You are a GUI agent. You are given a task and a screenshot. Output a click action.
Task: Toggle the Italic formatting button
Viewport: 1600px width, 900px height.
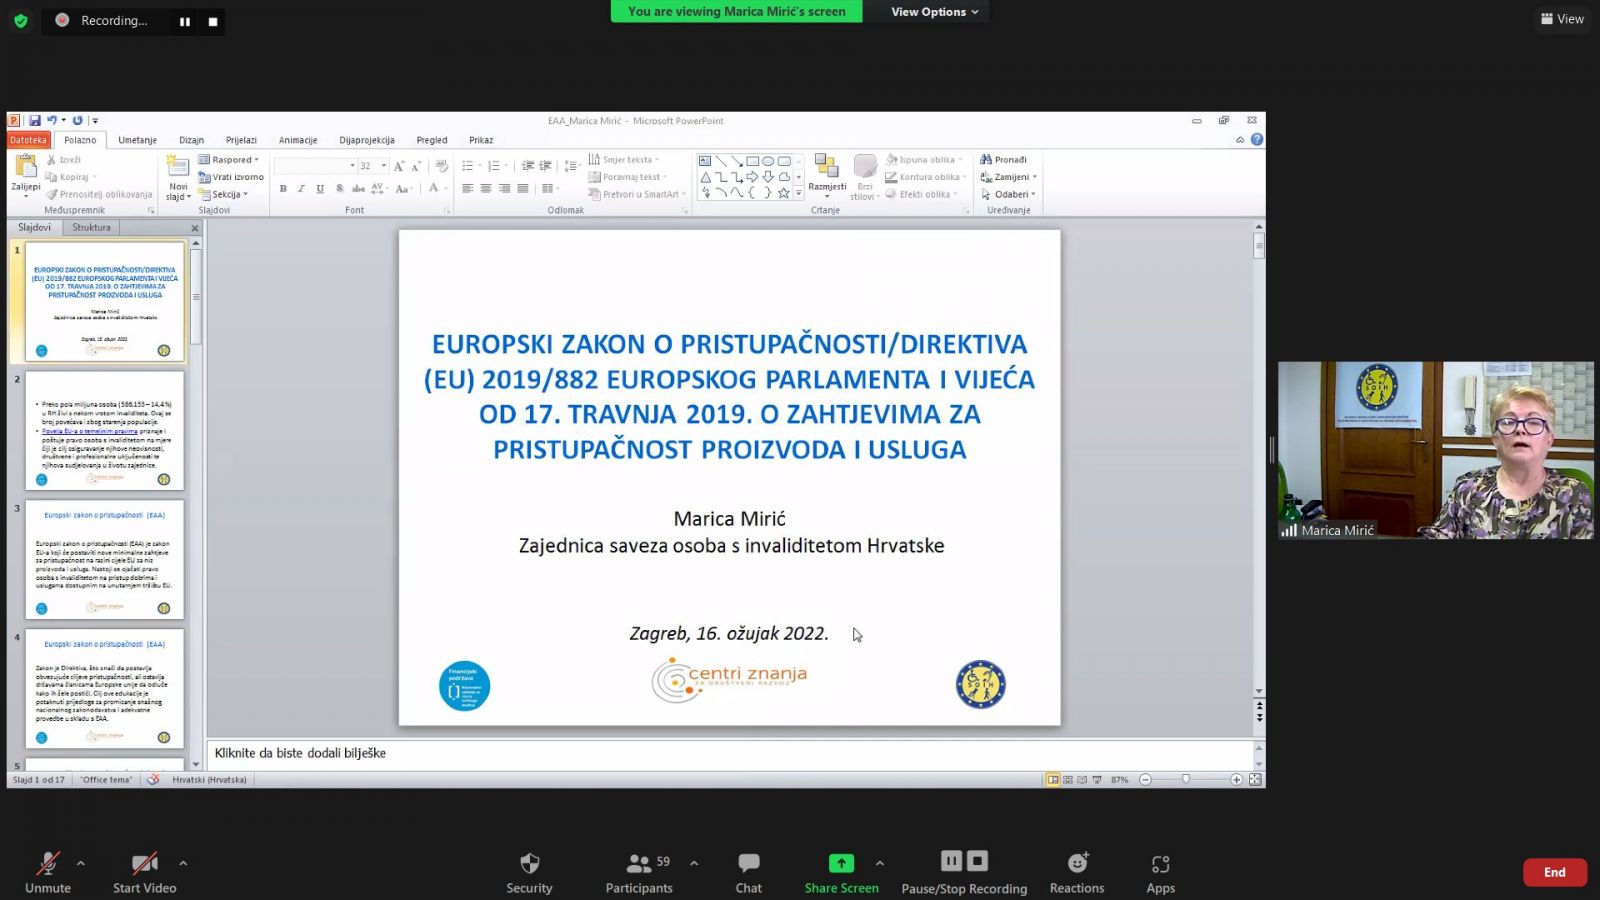[x=301, y=188]
